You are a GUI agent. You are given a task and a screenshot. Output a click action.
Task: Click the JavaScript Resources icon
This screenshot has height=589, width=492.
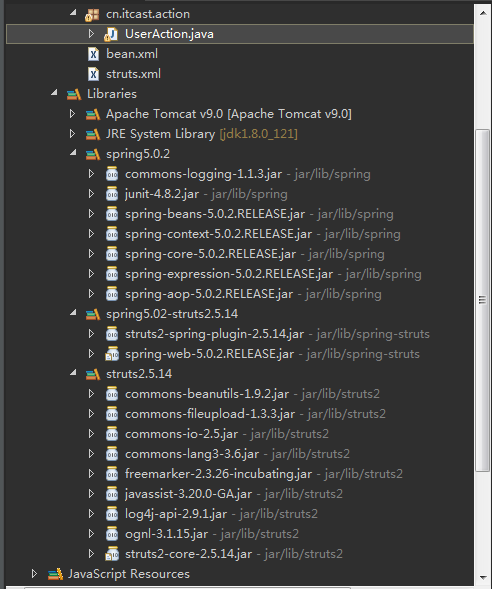(x=55, y=574)
